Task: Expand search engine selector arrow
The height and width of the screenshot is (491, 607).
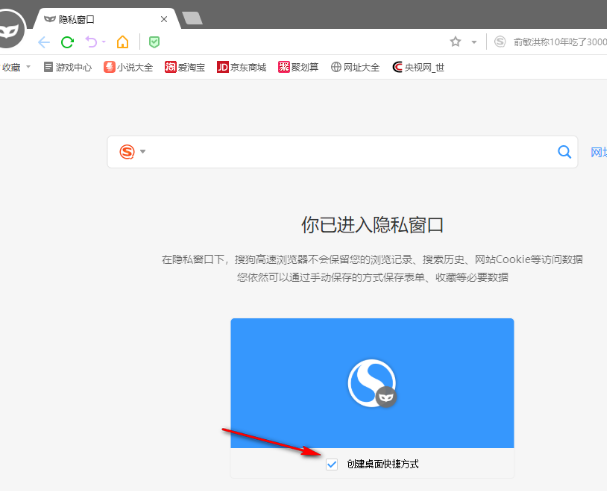Action: (143, 151)
